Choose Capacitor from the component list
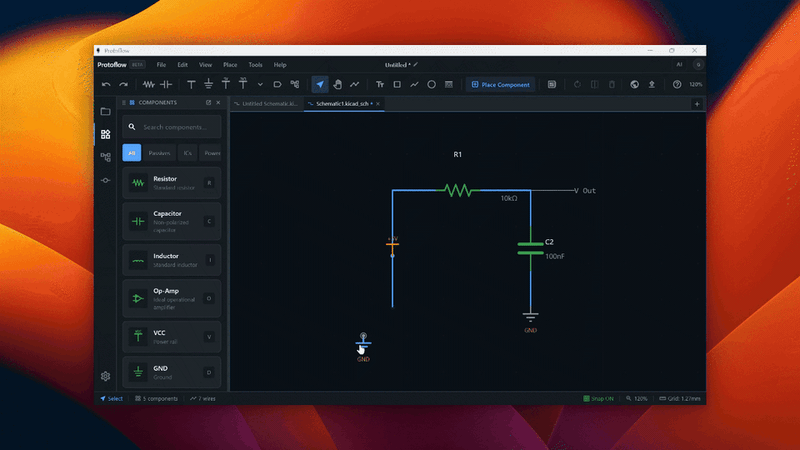Image resolution: width=800 pixels, height=450 pixels. coord(171,221)
